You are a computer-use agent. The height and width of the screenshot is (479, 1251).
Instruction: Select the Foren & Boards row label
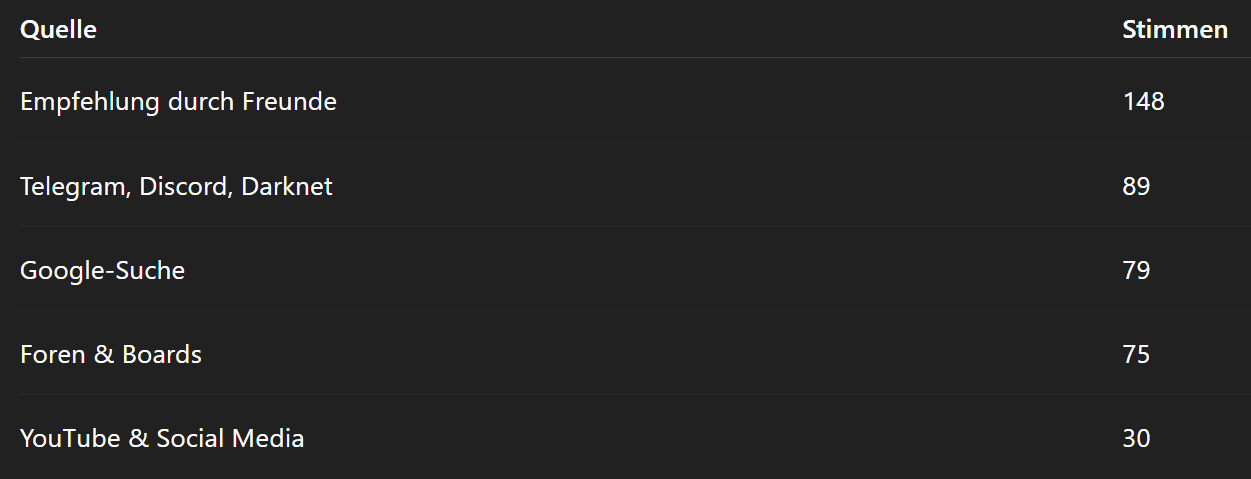pyautogui.click(x=111, y=354)
